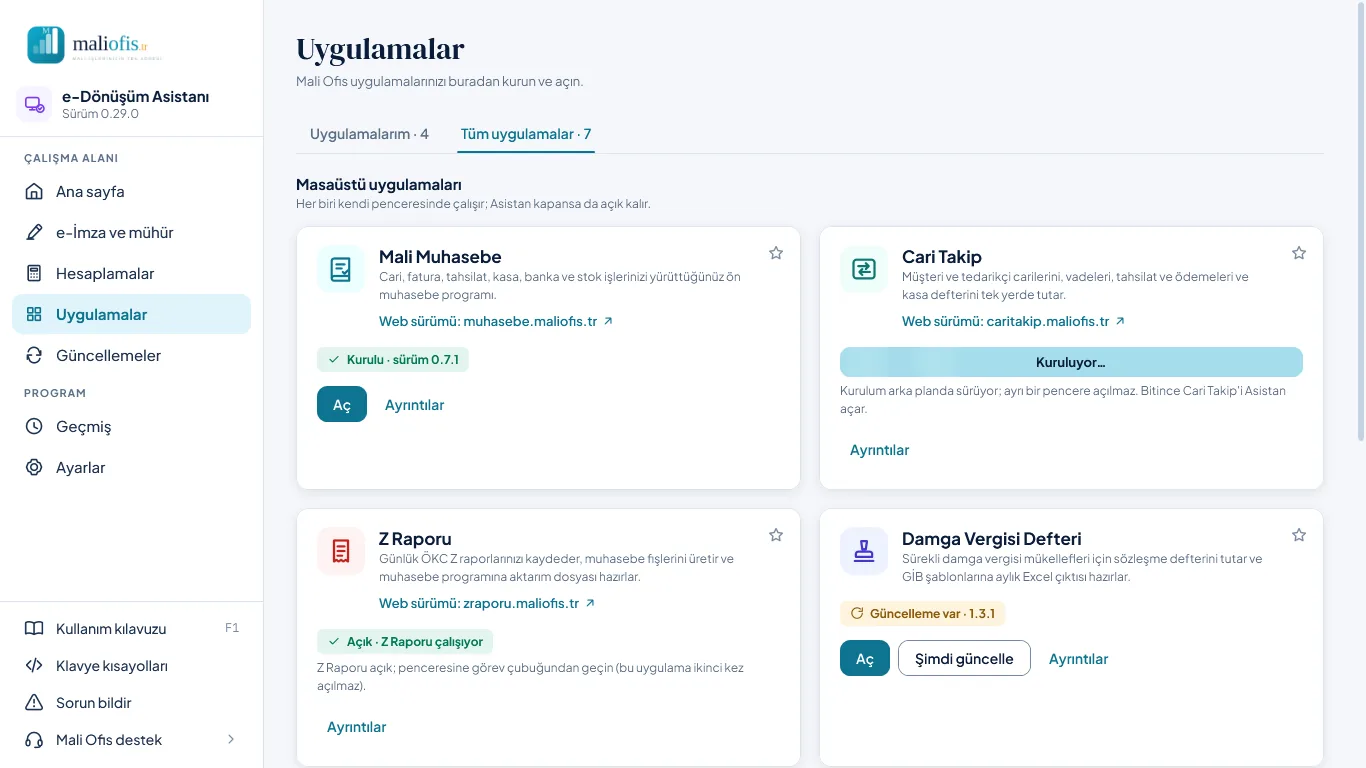Click the Mali Ofis destek headset icon
Screen dimensions: 1366x768
click(x=34, y=740)
